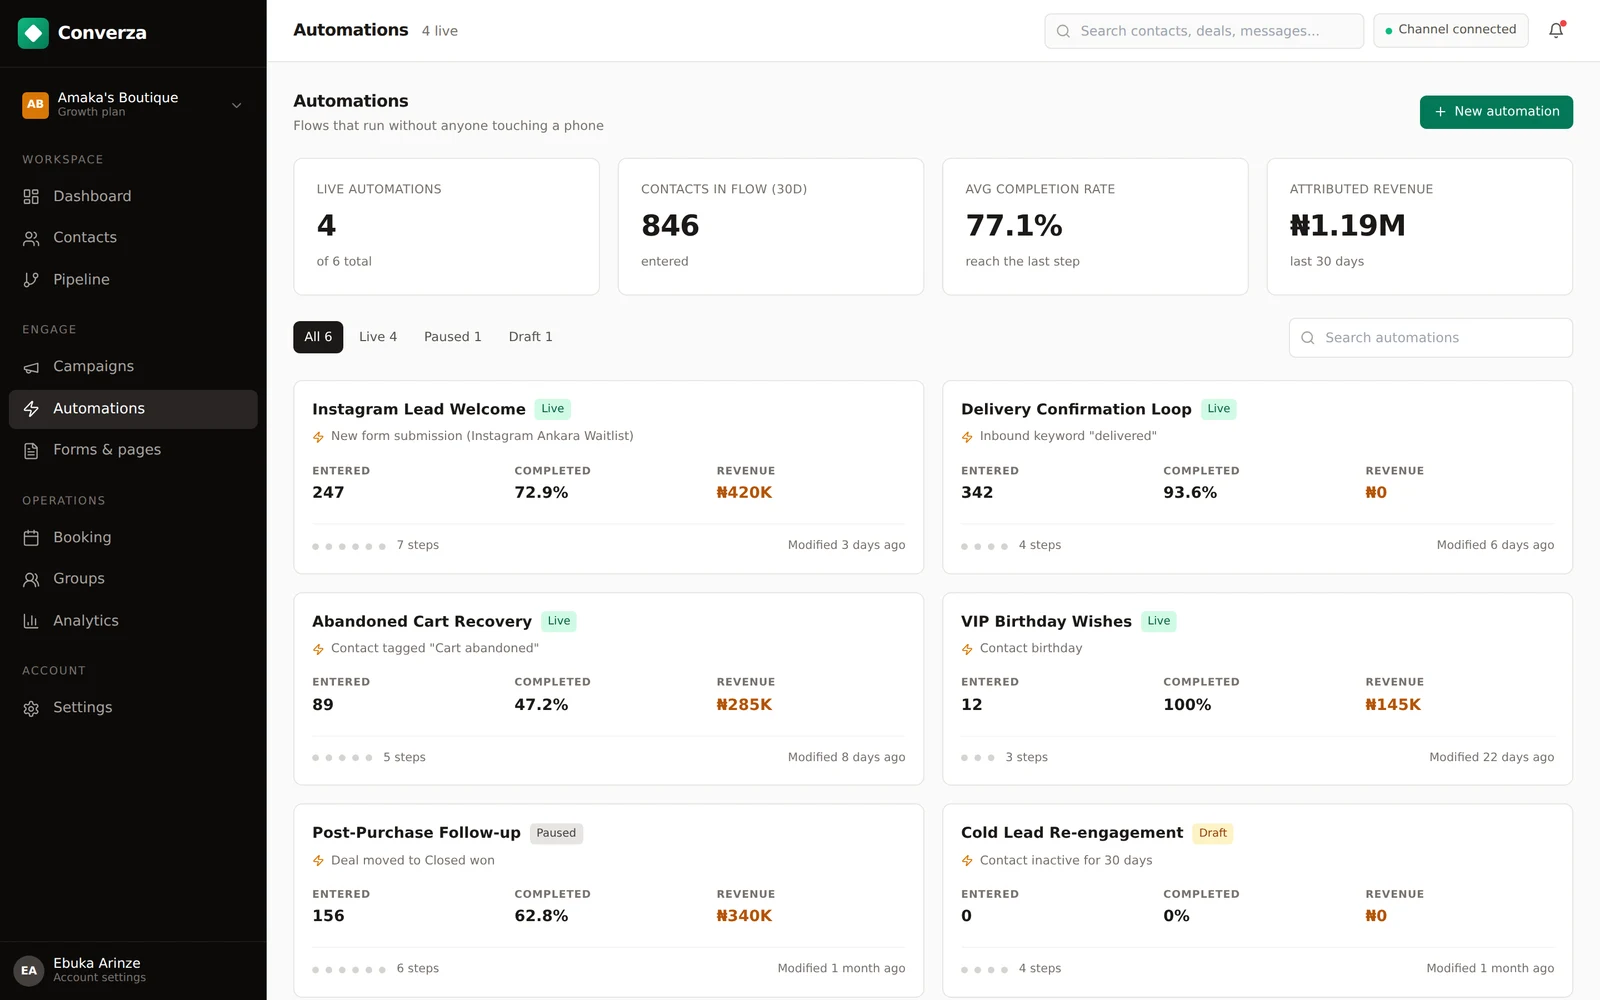Click the "7 steps" label
This screenshot has width=1600, height=1000.
pos(418,545)
